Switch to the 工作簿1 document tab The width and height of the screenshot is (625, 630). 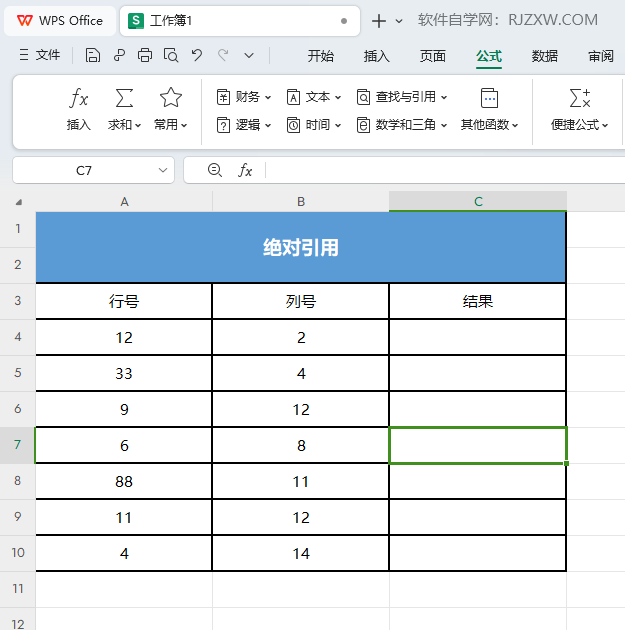click(239, 20)
